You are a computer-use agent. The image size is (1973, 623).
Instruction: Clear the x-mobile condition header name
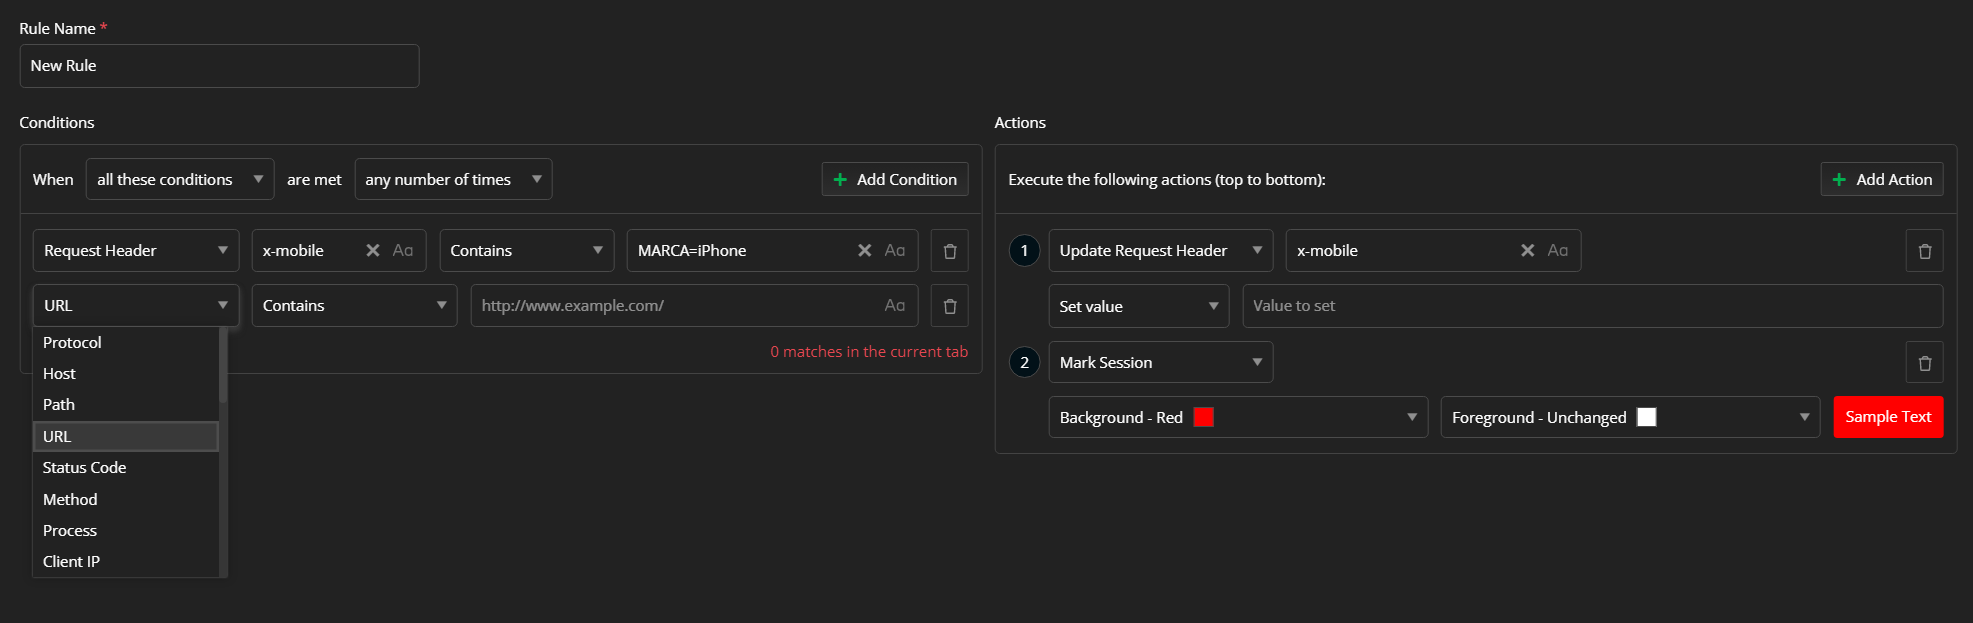(372, 251)
